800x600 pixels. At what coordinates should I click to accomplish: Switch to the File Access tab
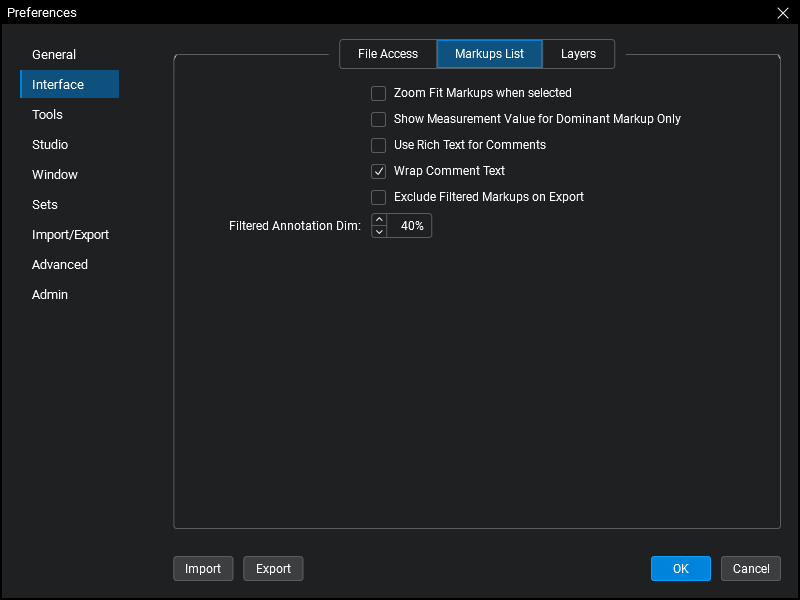(387, 54)
